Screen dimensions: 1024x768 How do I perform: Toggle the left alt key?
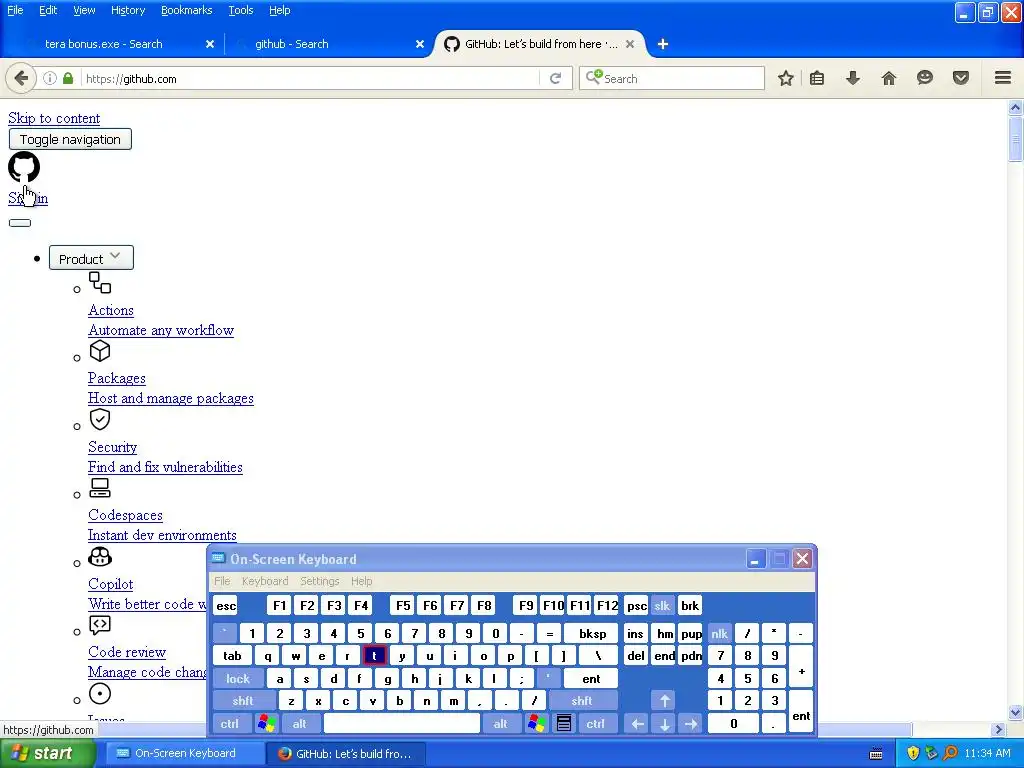point(300,724)
